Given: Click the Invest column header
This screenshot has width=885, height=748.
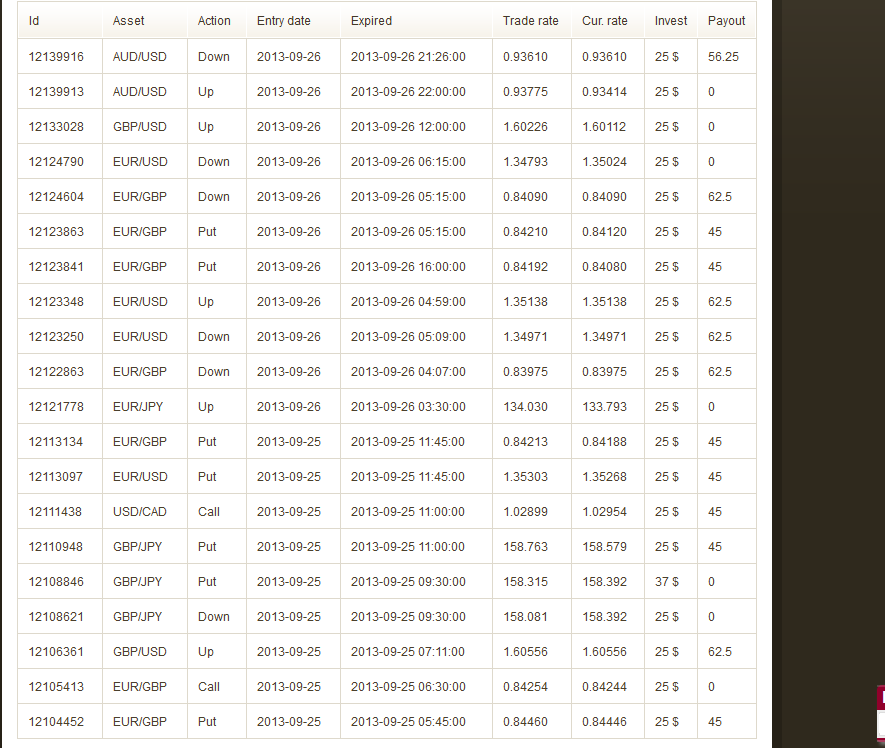Looking at the screenshot, I should point(671,21).
